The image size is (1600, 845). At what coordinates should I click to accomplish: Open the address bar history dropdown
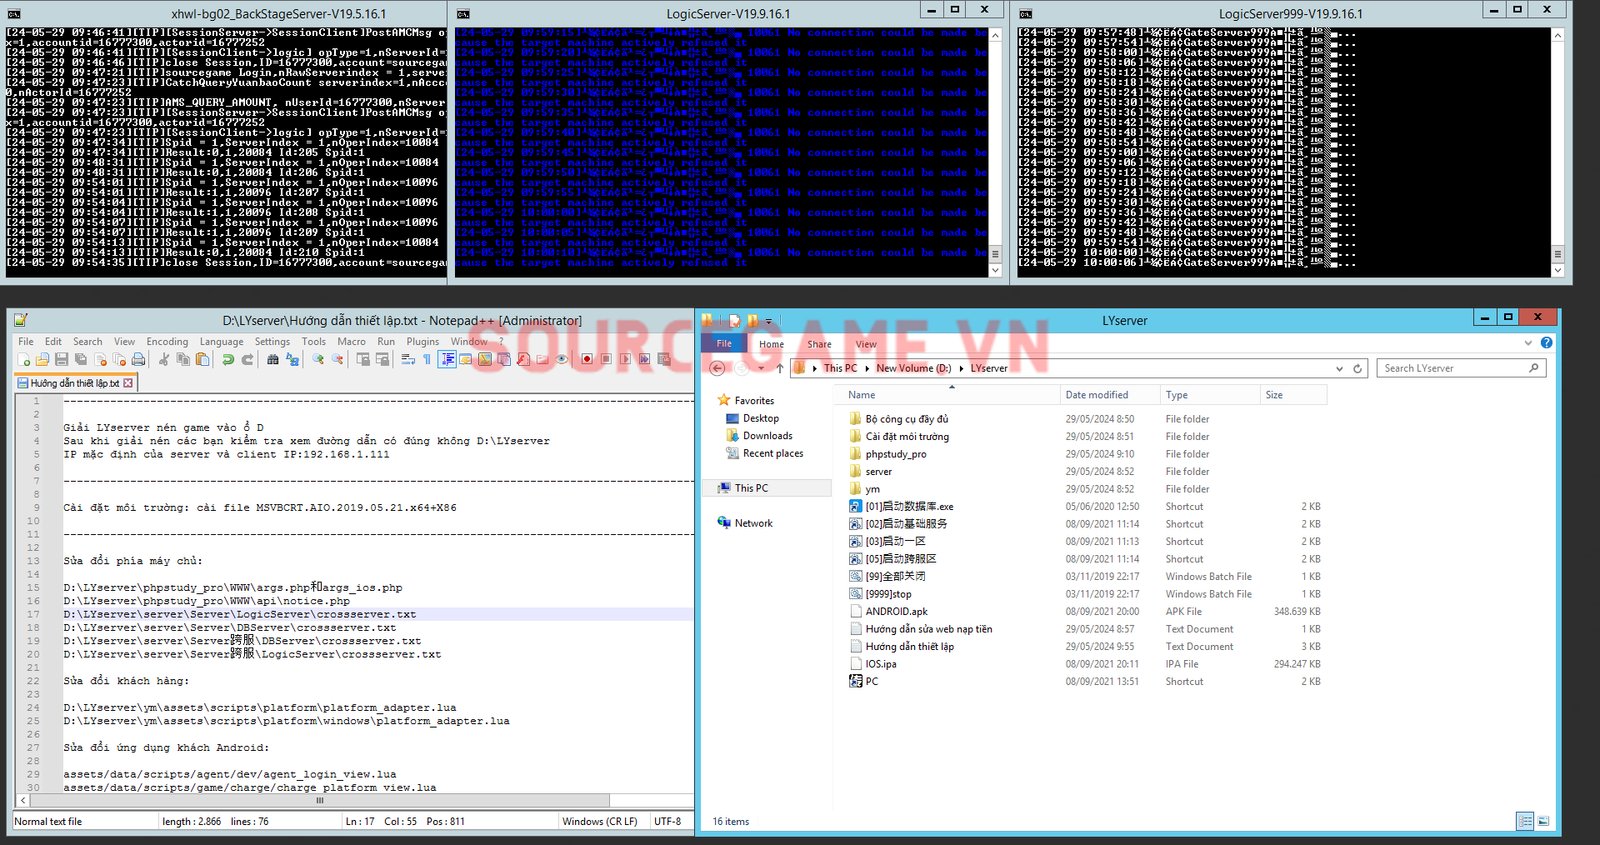tap(1339, 369)
